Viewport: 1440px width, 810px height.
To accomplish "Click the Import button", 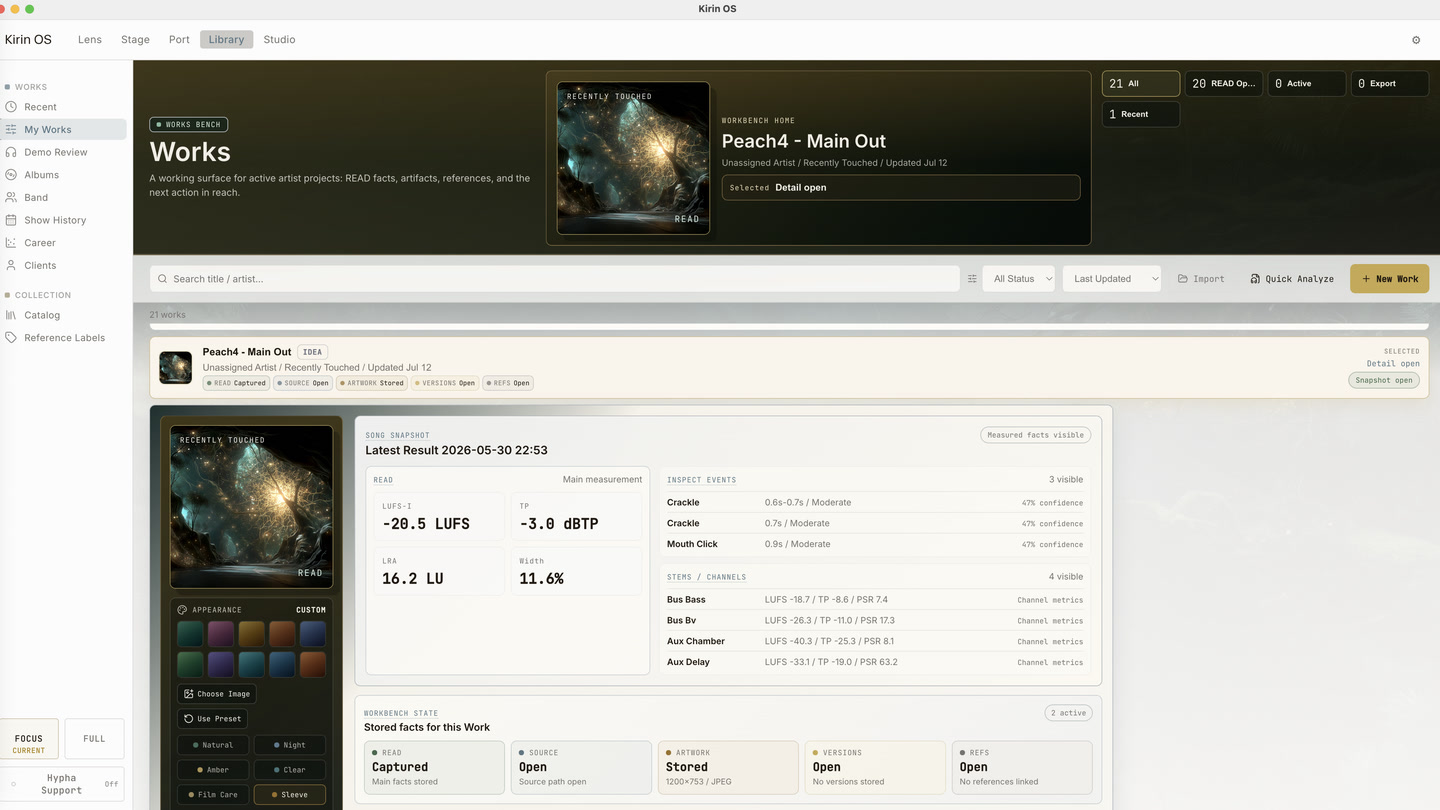I will pos(1201,279).
